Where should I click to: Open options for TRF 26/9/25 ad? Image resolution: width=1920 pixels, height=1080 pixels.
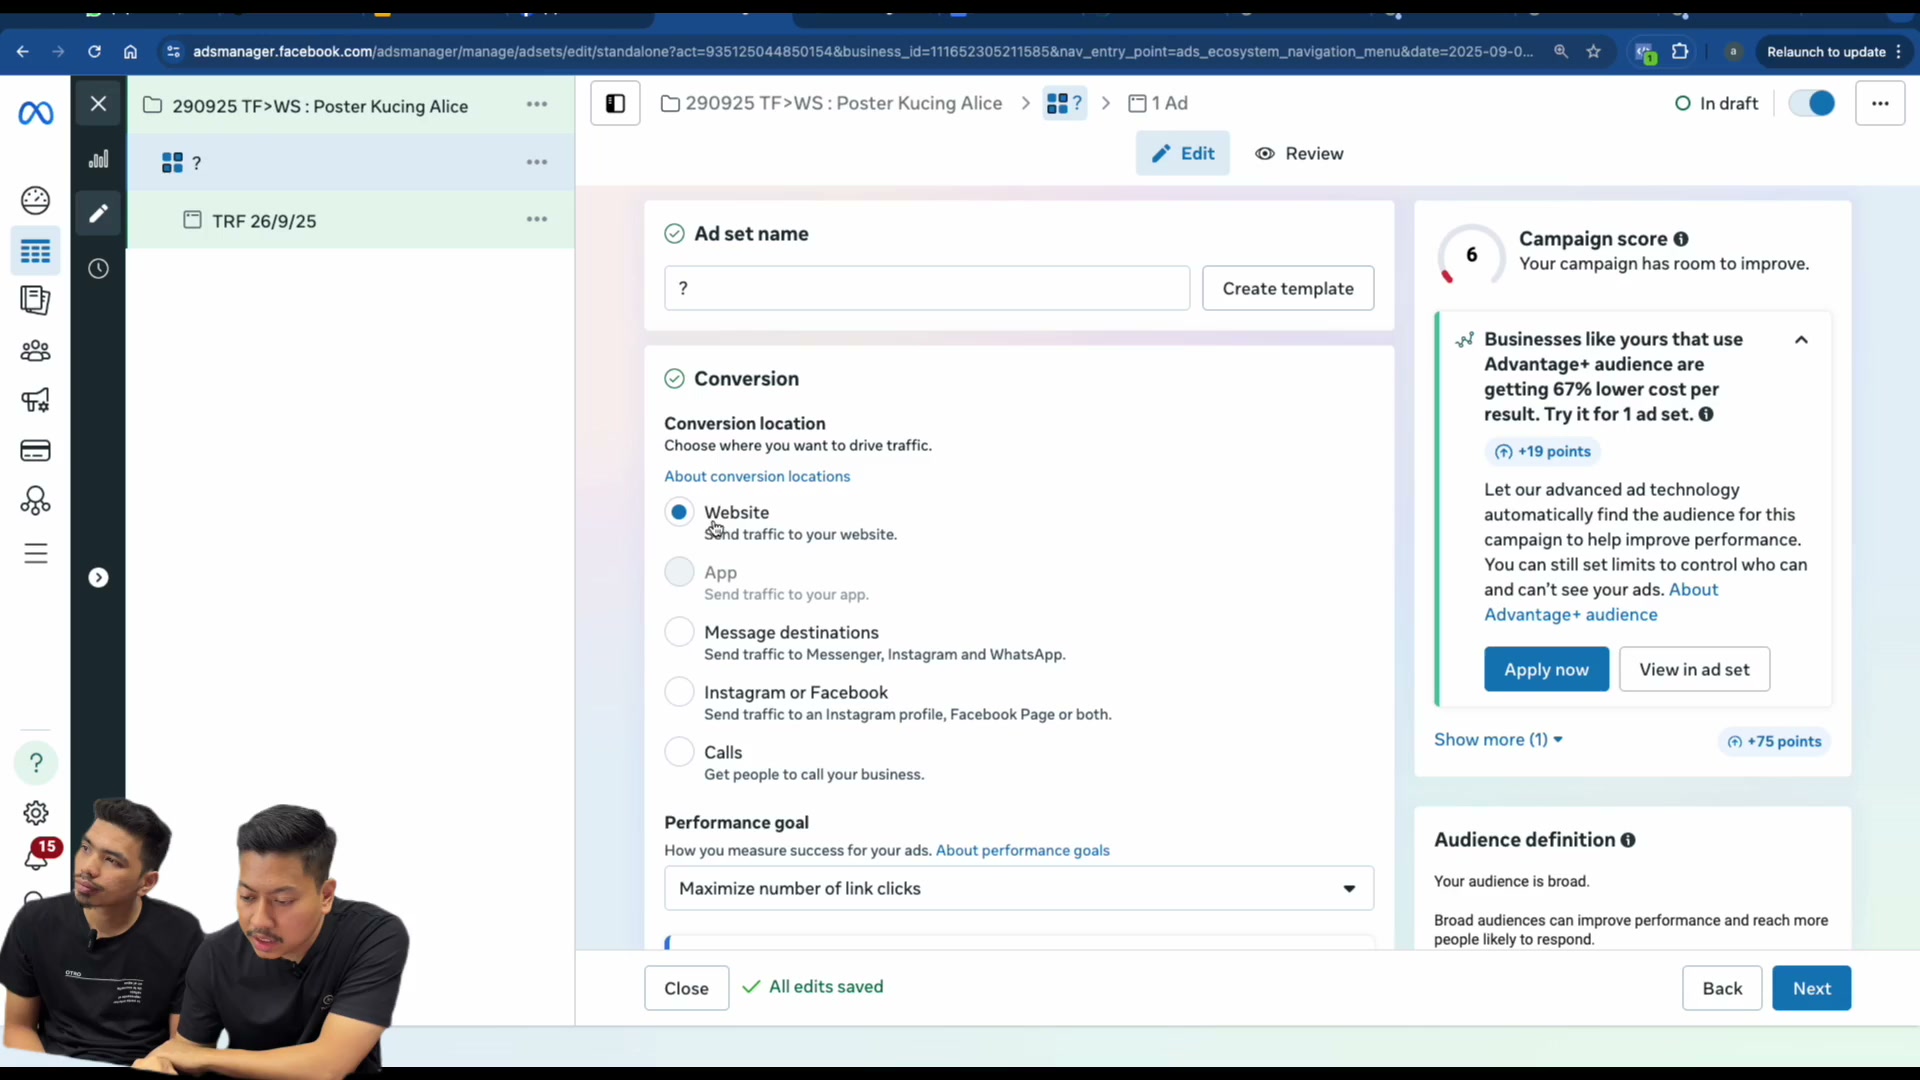pyautogui.click(x=537, y=220)
